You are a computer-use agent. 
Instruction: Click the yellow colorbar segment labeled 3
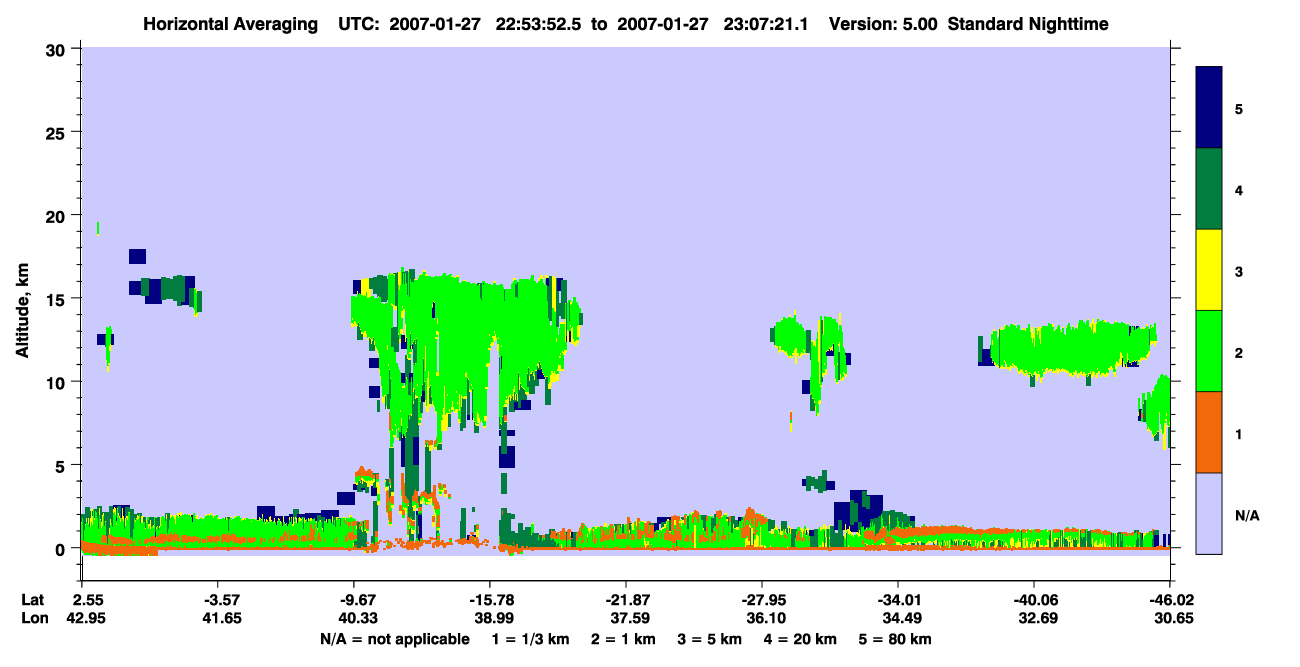(x=1209, y=270)
